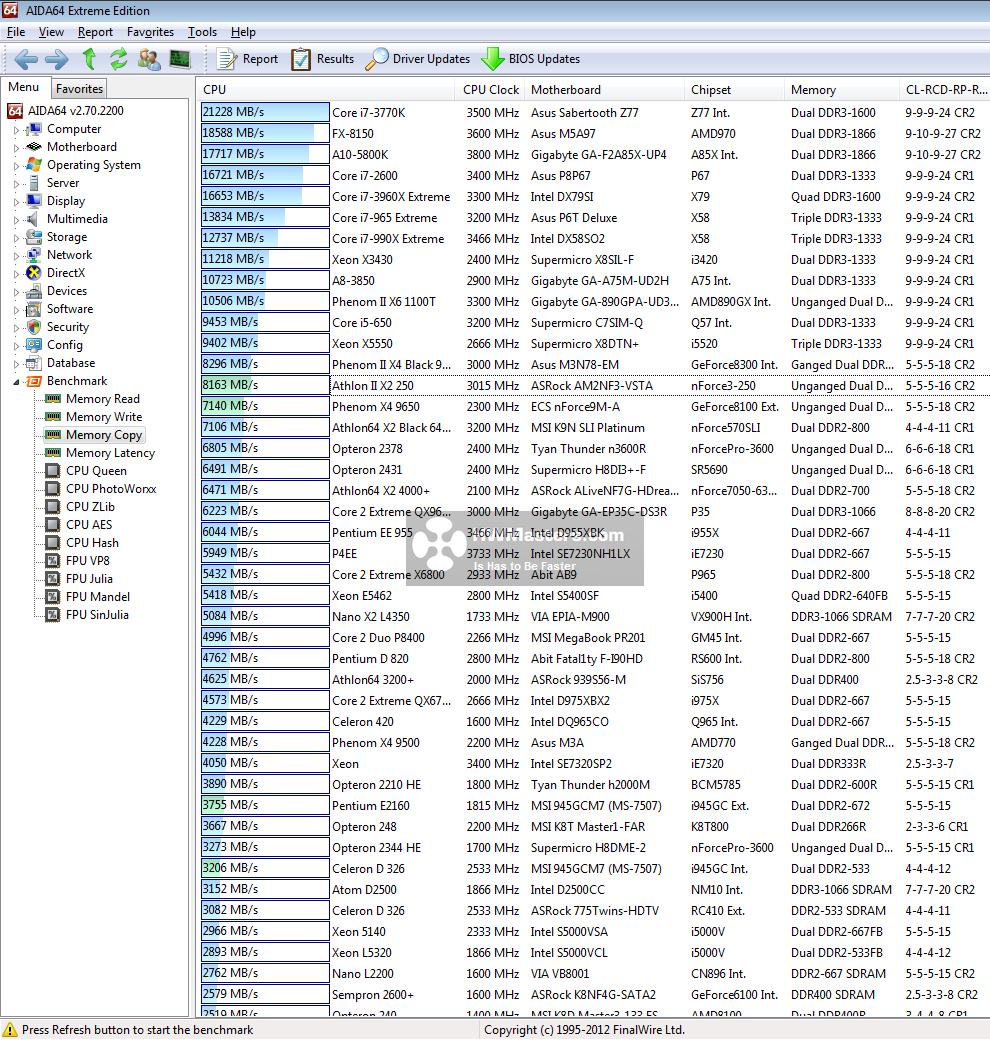Expand the Network tree node
The width and height of the screenshot is (990, 1040).
(x=17, y=255)
